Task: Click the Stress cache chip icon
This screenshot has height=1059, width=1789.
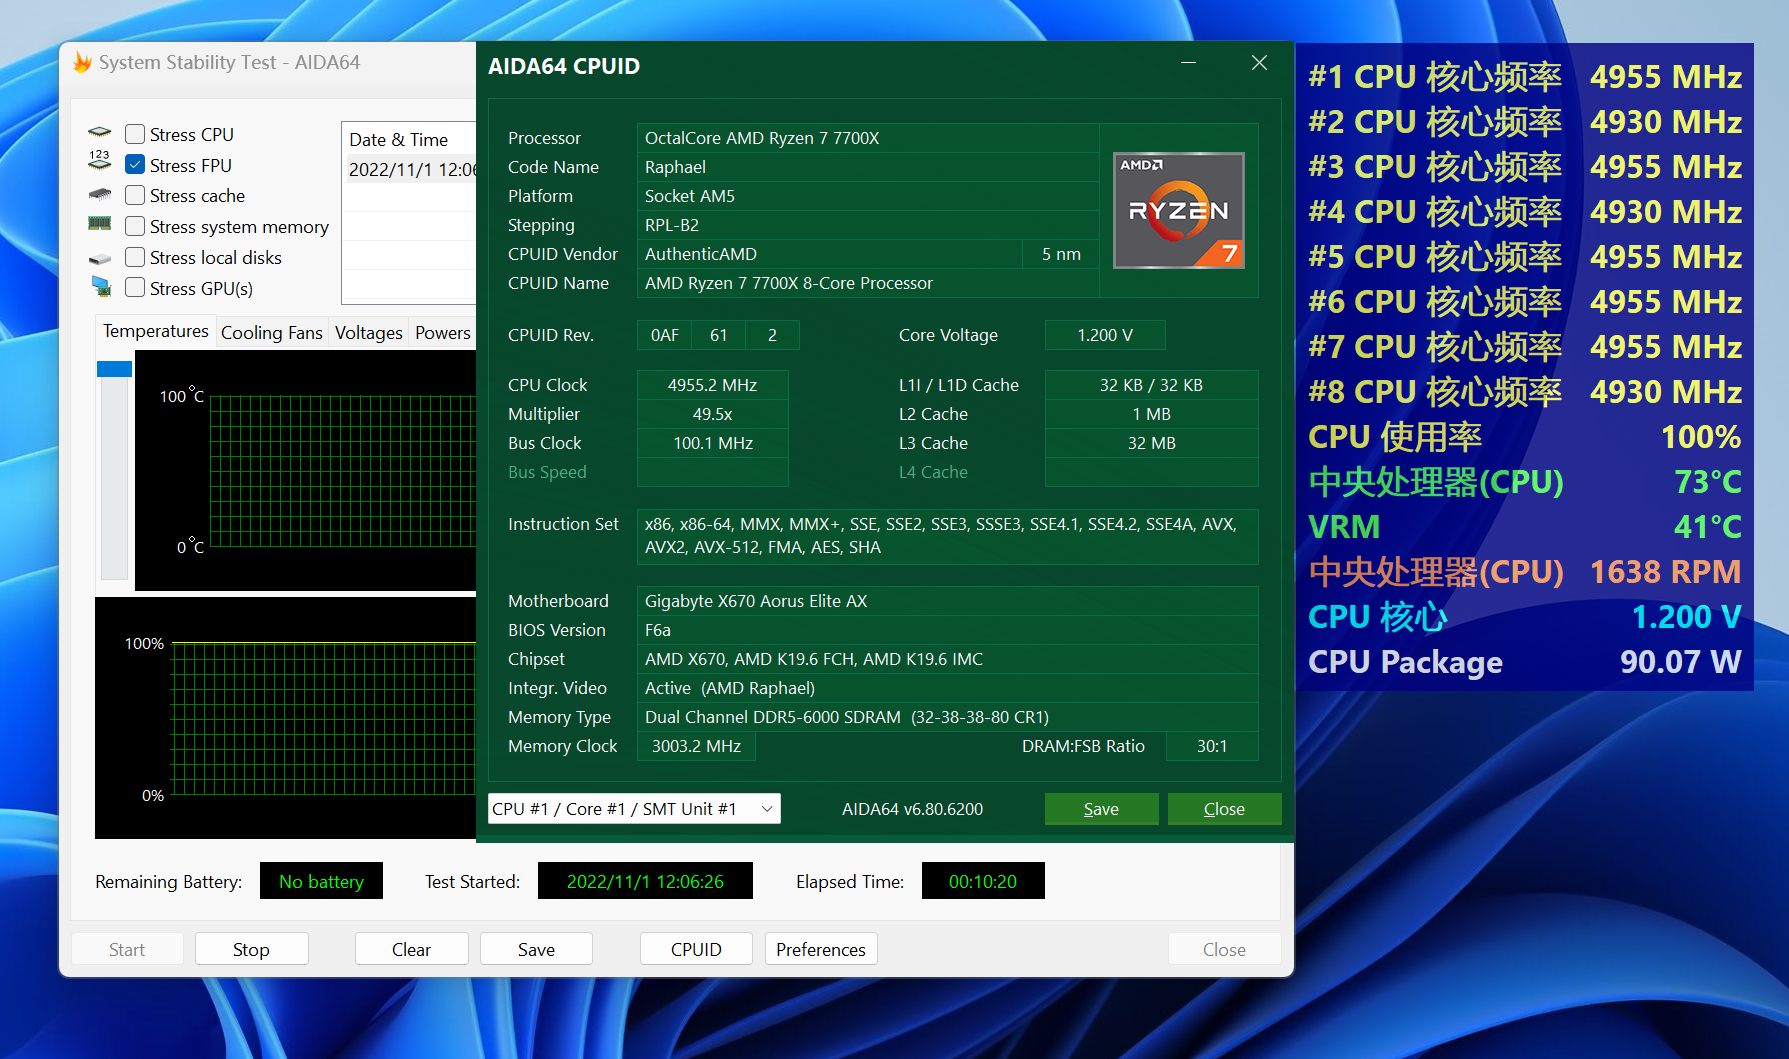Action: pyautogui.click(x=100, y=195)
